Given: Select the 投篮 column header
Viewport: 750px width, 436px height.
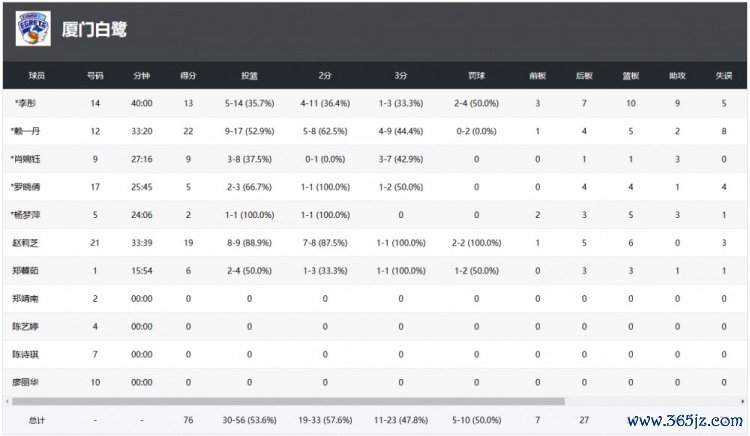Looking at the screenshot, I should point(249,75).
